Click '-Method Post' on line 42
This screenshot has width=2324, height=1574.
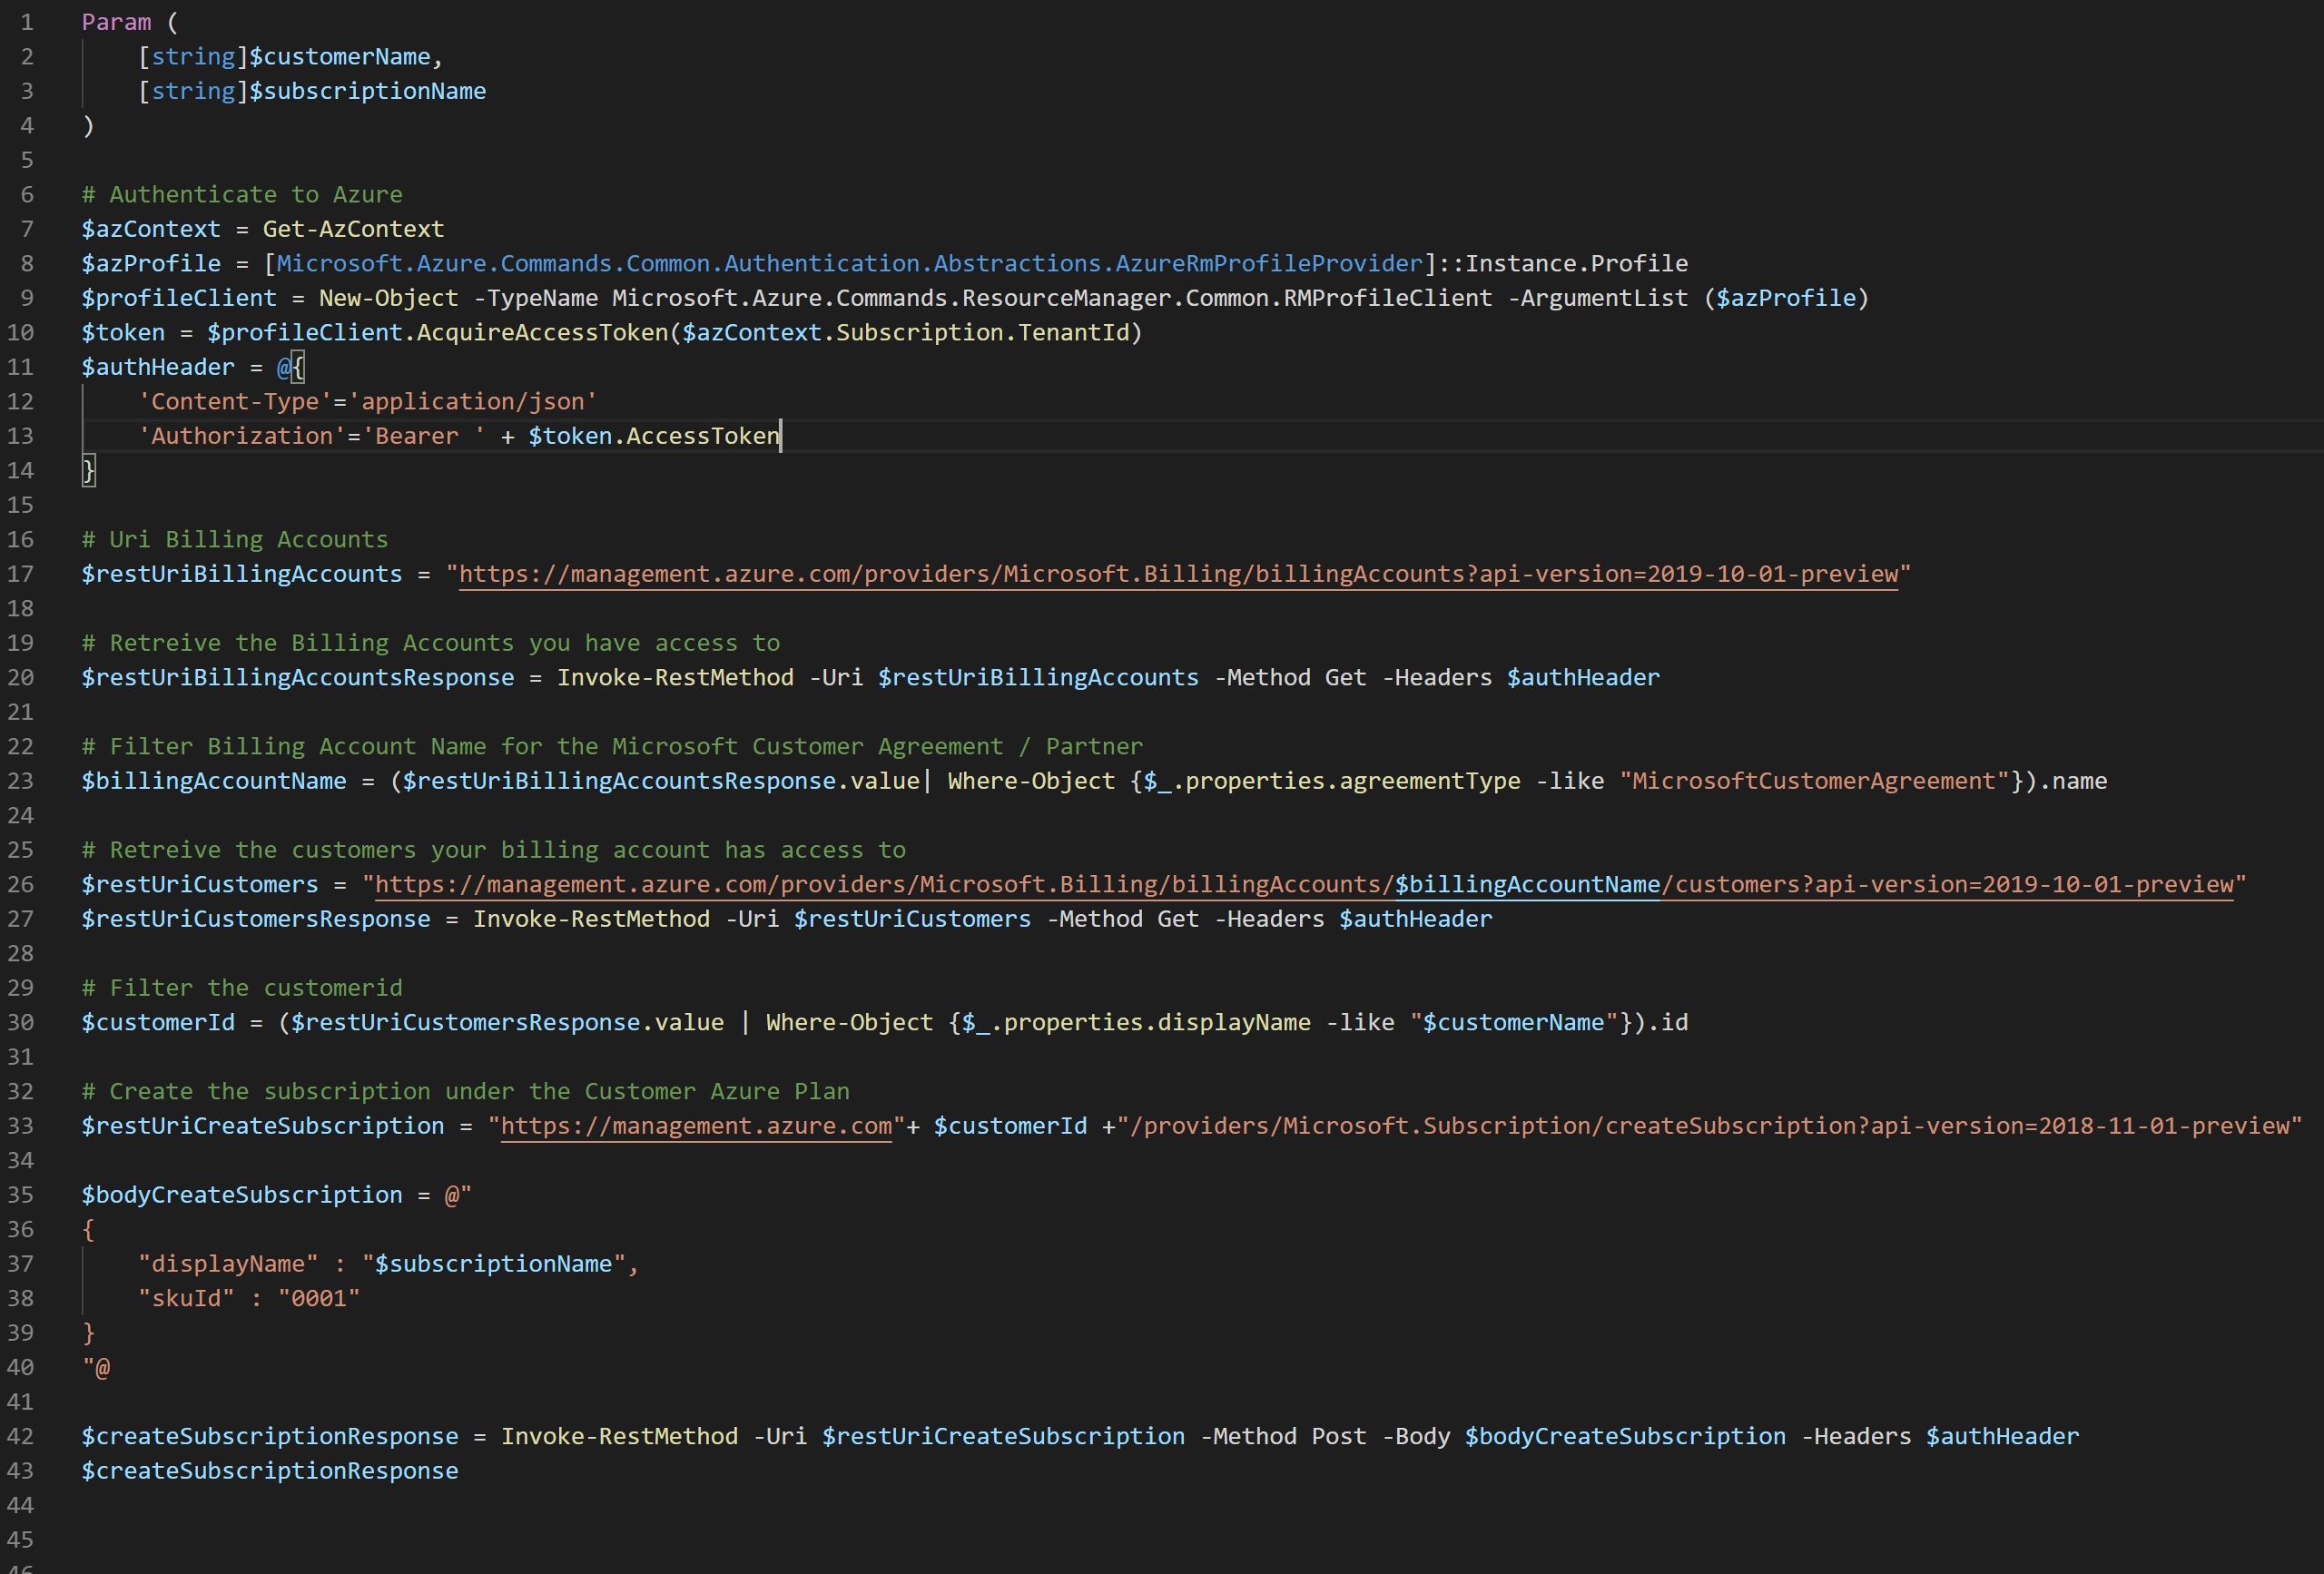tap(1283, 1437)
